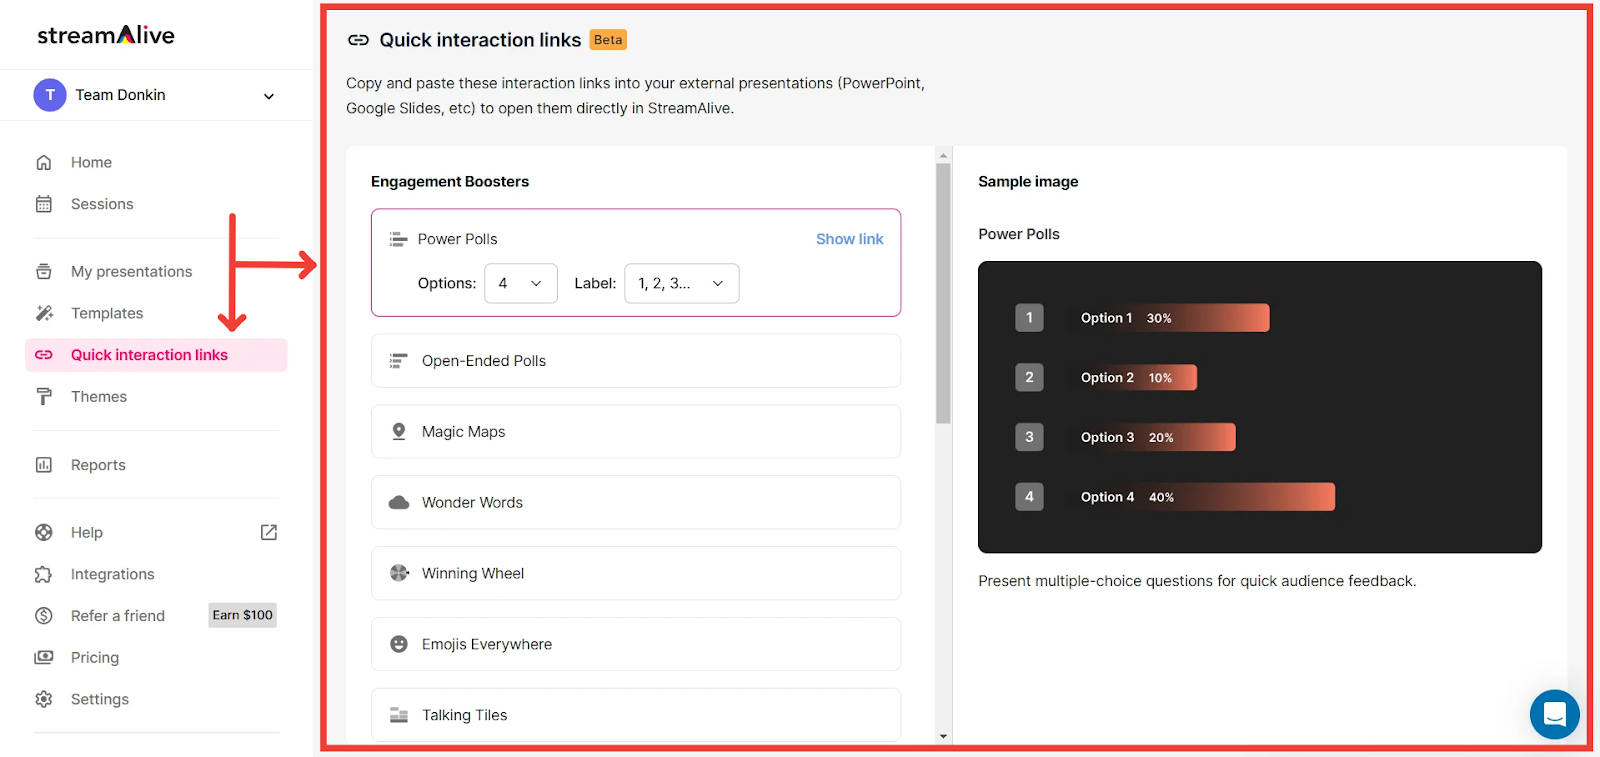The image size is (1600, 757).
Task: Click the Help lifebuoy icon
Action: point(44,533)
